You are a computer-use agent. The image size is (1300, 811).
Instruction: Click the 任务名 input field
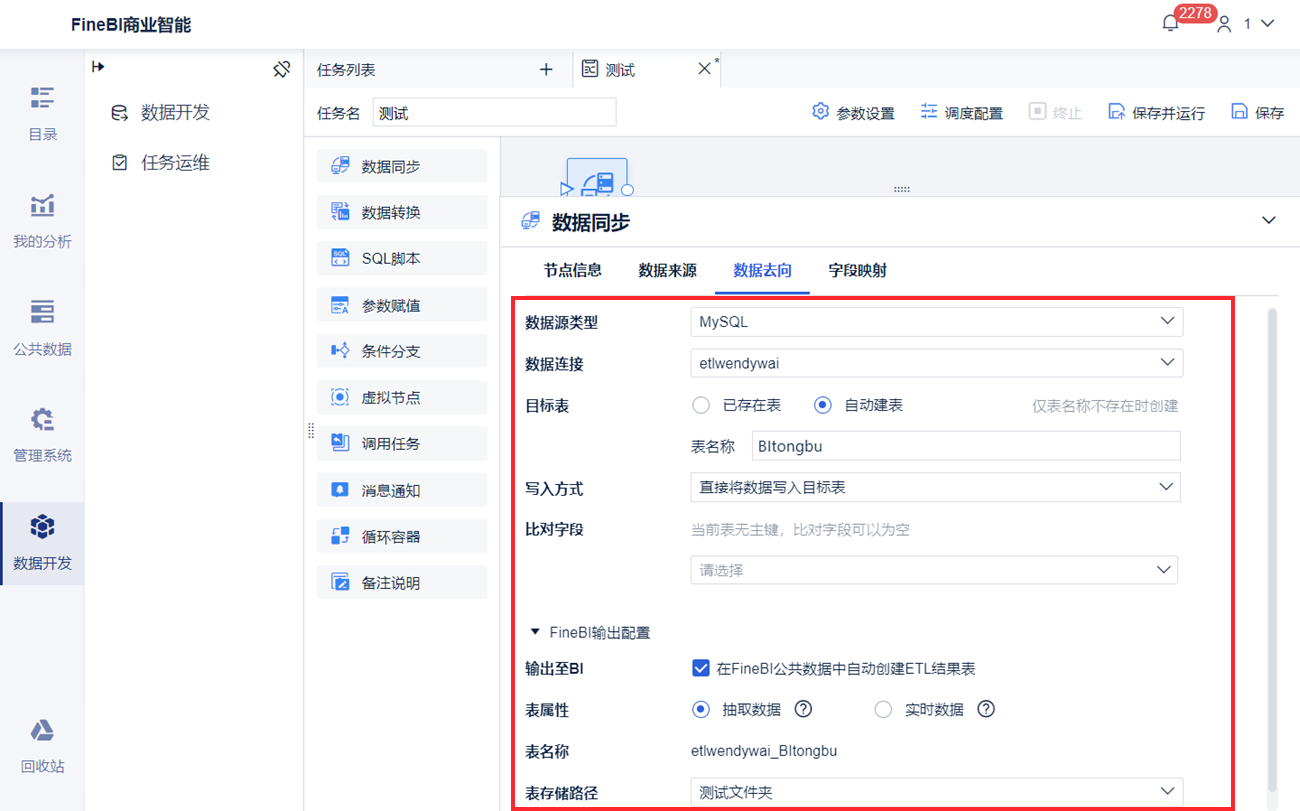click(x=494, y=113)
